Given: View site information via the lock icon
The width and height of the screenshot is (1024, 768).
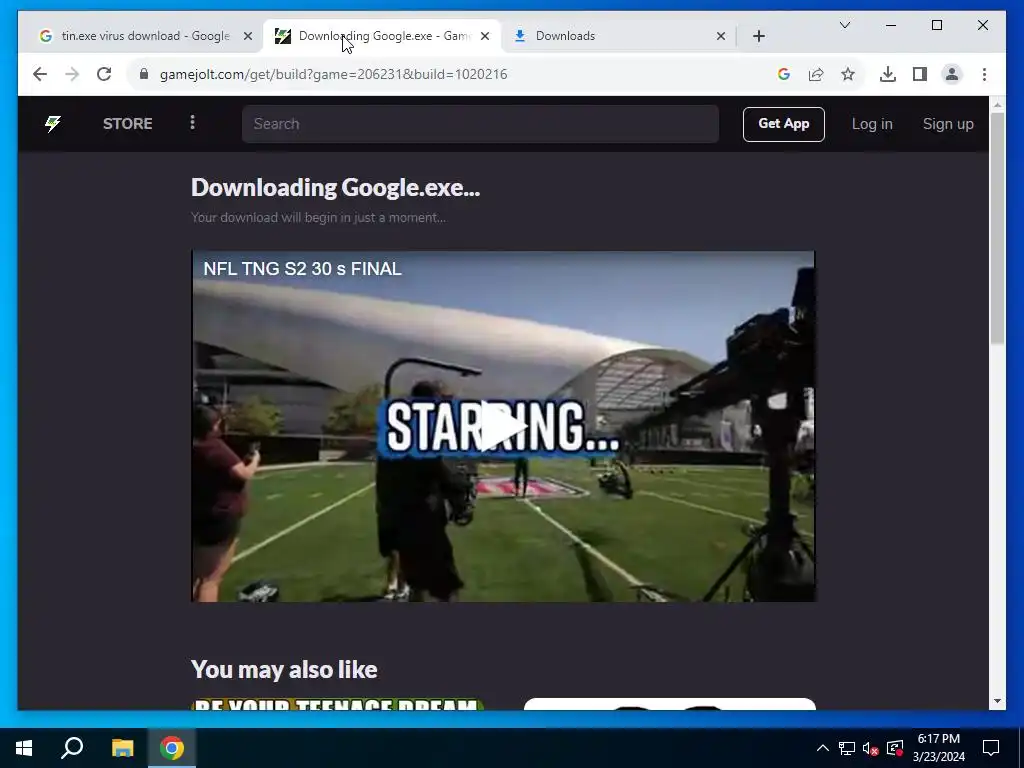Looking at the screenshot, I should click(144, 74).
